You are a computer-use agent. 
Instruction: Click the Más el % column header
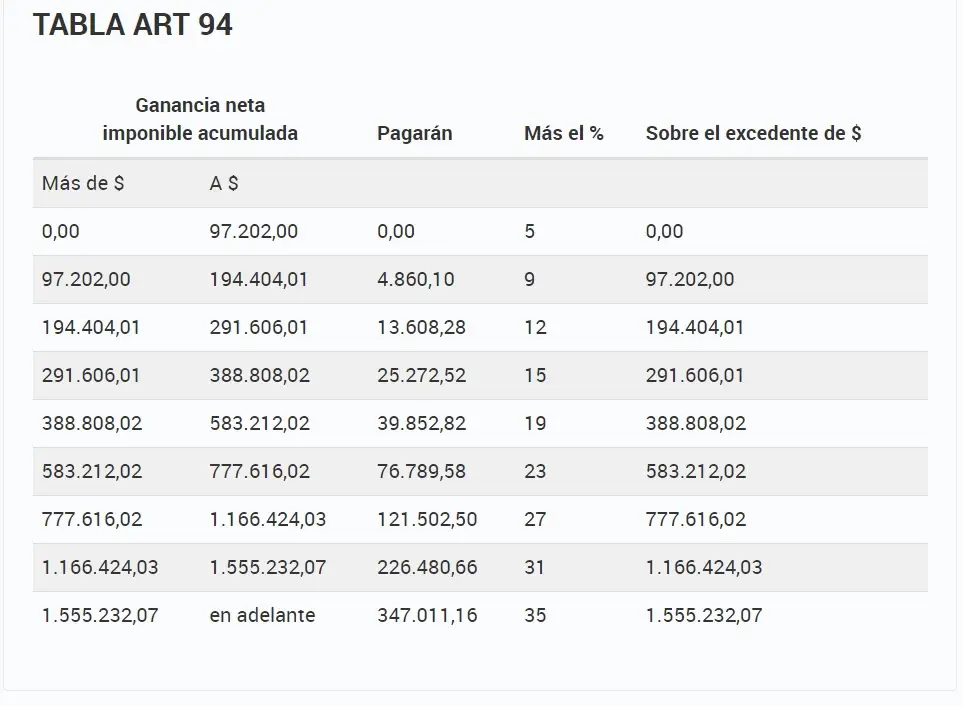[x=564, y=133]
